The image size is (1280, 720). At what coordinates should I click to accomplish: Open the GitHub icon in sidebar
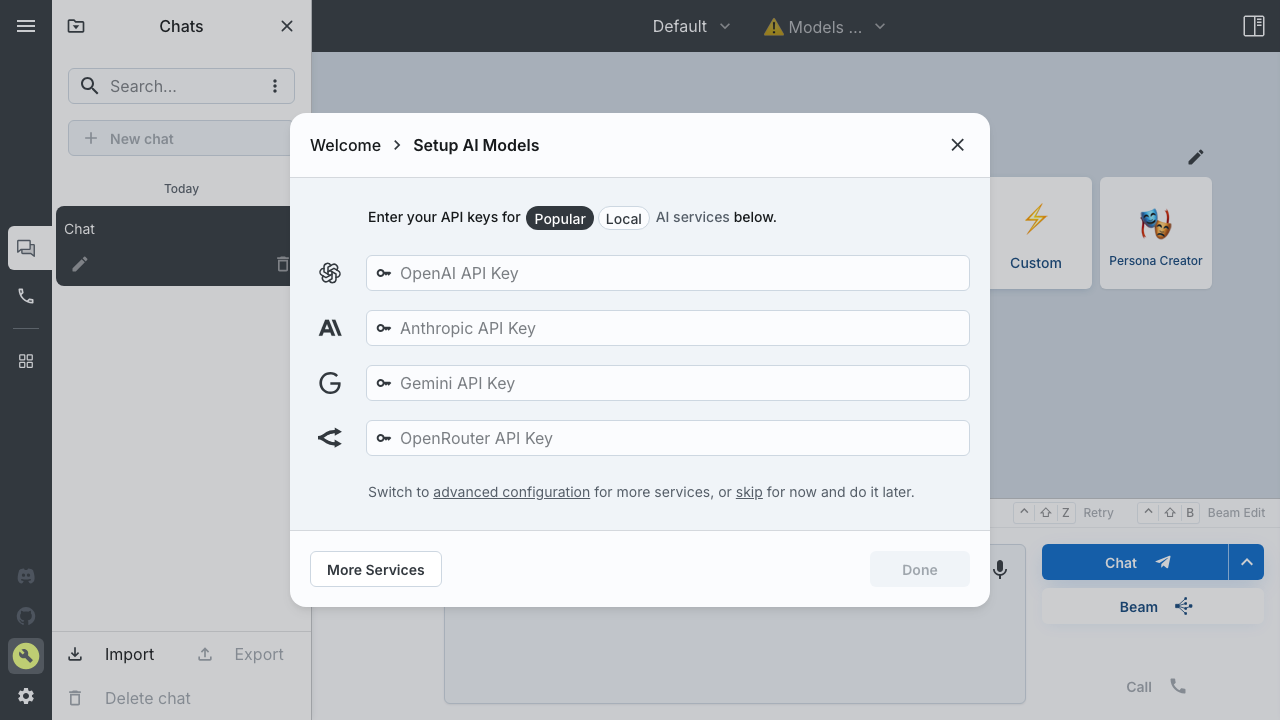point(26,616)
